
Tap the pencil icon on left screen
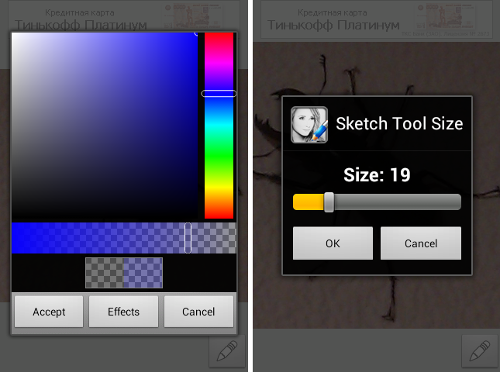227,351
